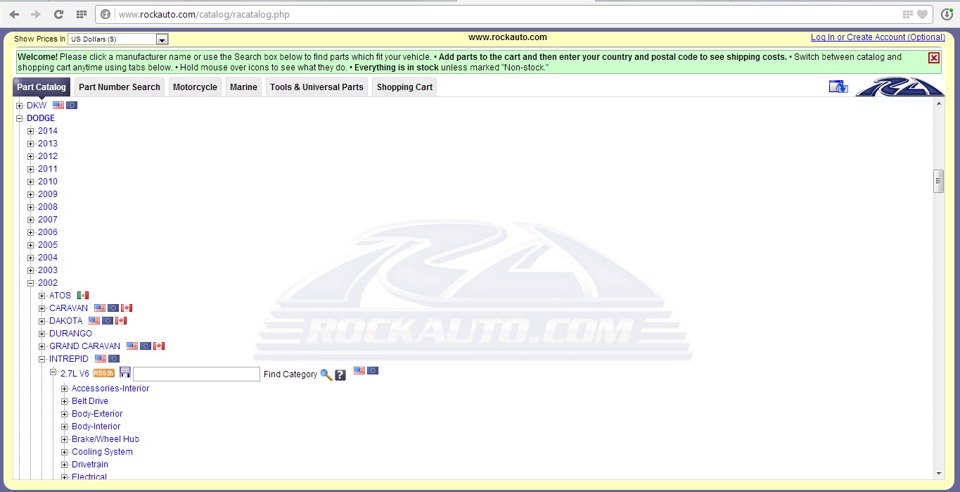Click the Find Category search input field
This screenshot has height=492, width=960.
coord(197,374)
